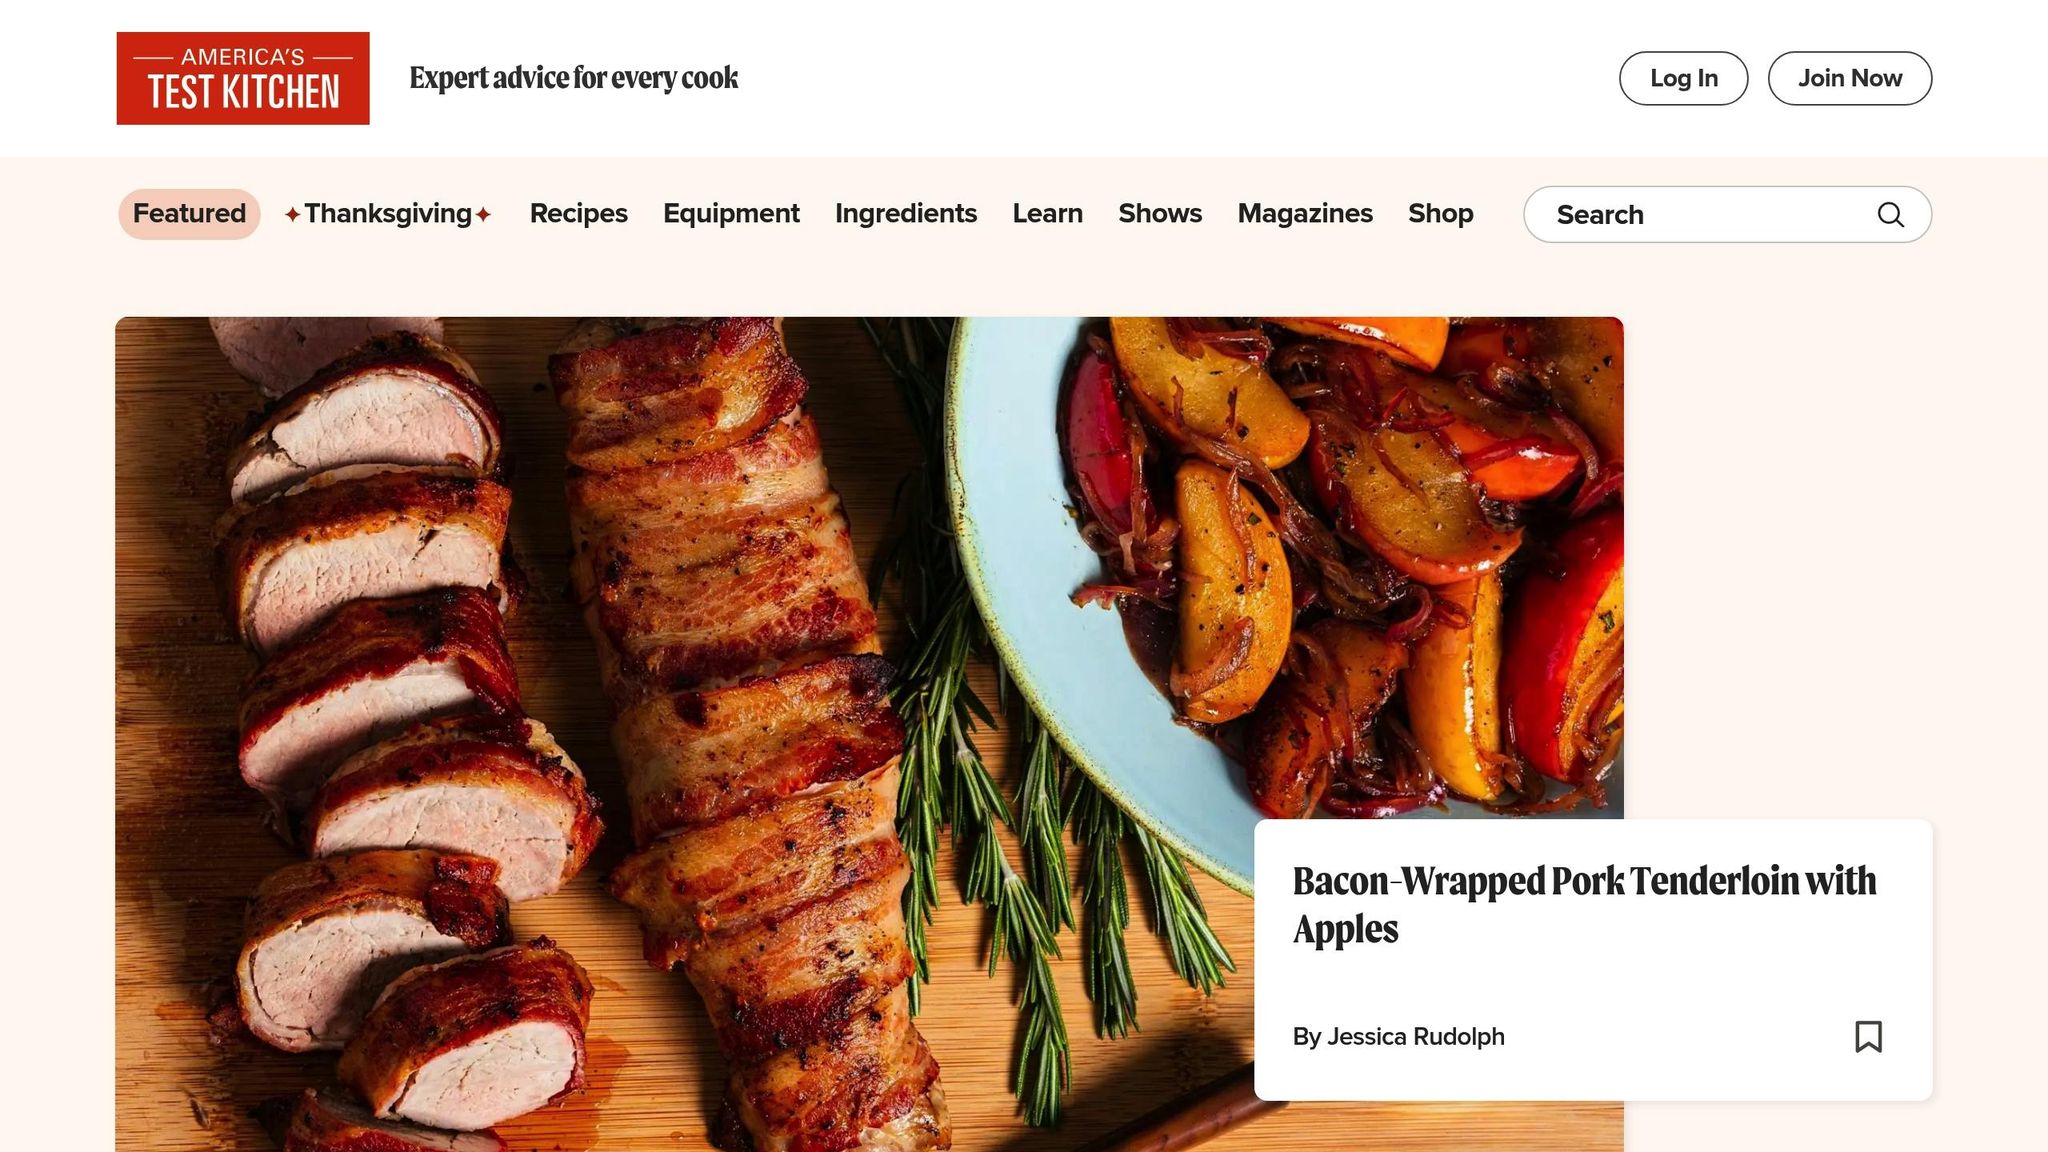
Task: Click the star right of Thanksgiving
Action: point(483,214)
